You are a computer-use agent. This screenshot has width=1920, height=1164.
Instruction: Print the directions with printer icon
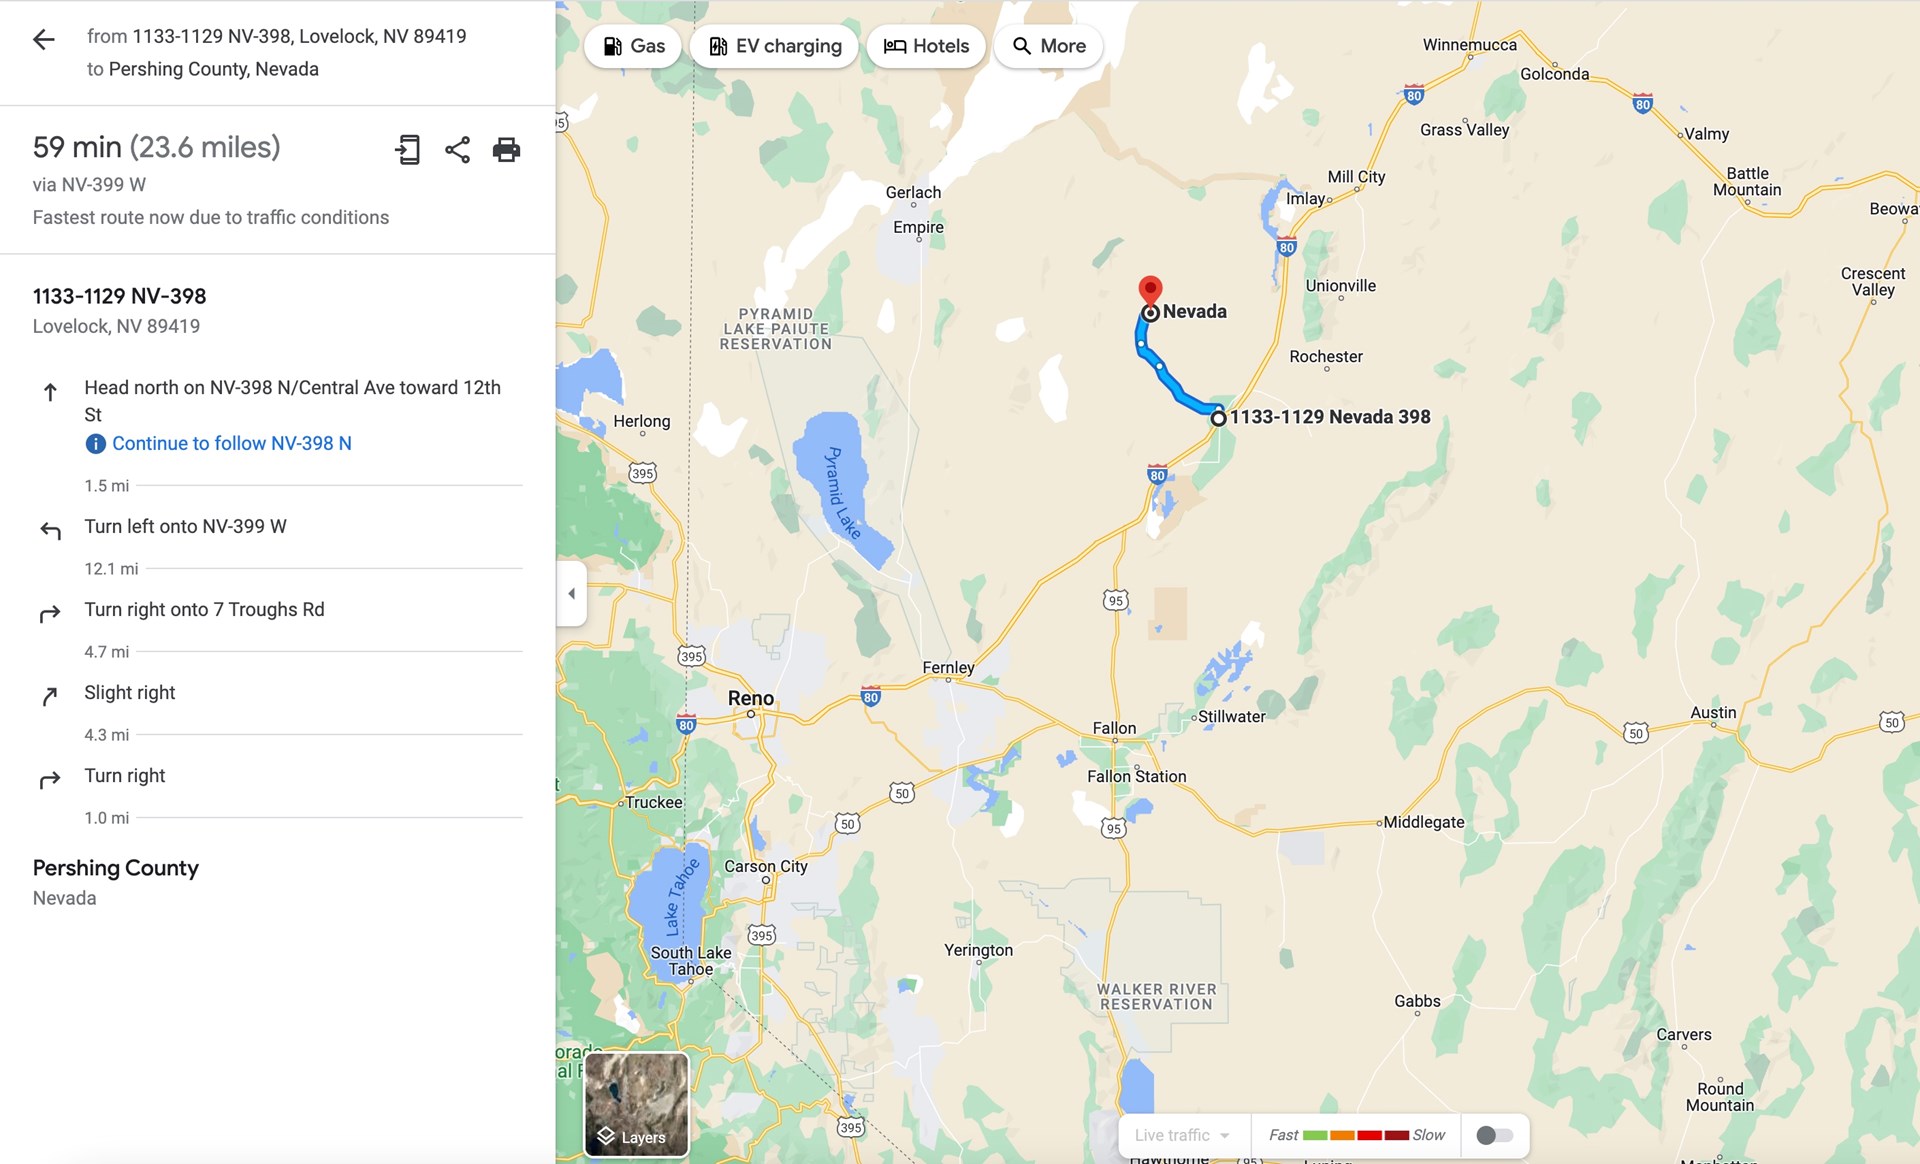(506, 150)
